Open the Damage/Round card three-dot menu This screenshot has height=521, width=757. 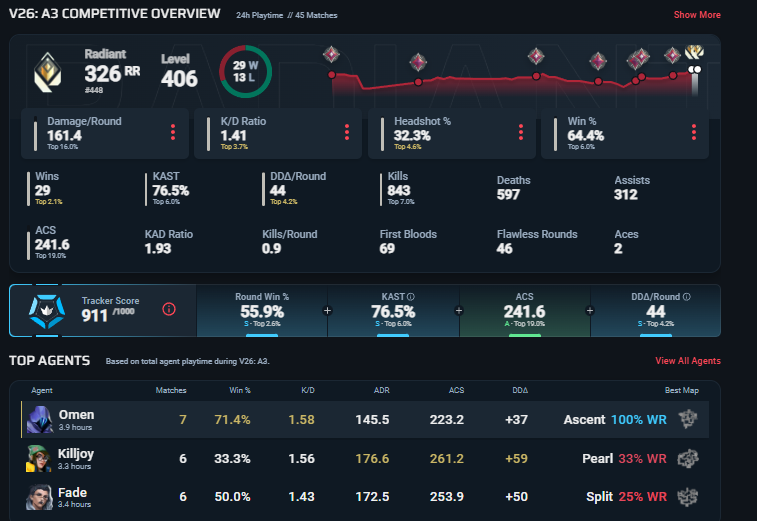click(173, 132)
